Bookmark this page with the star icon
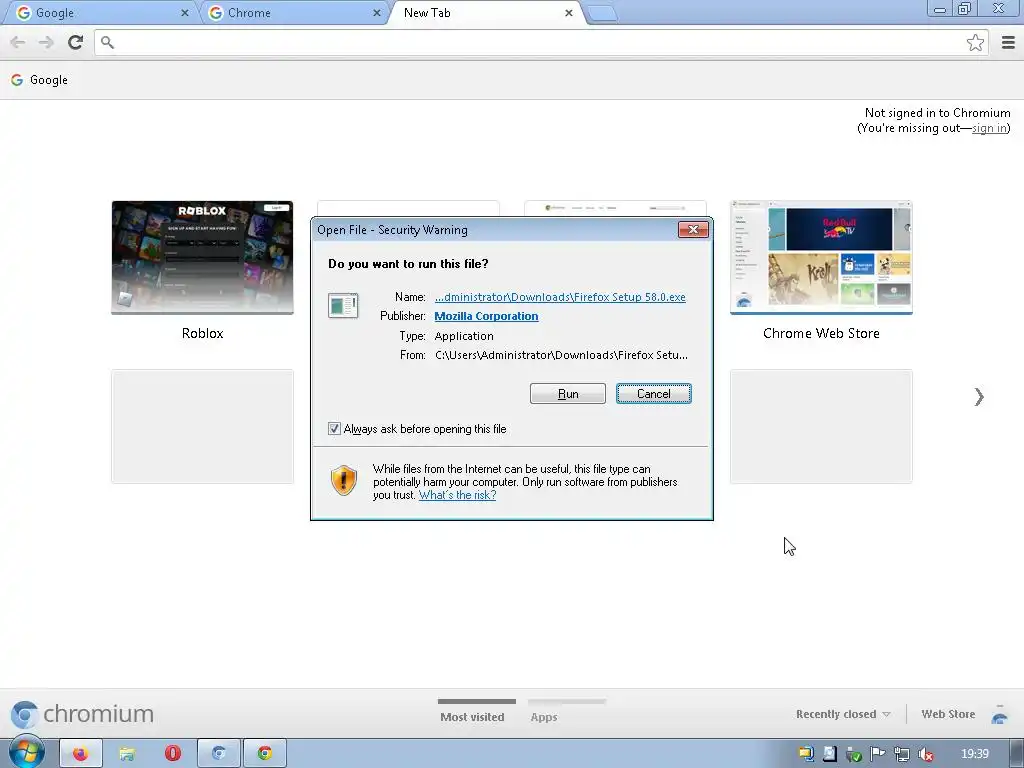This screenshot has height=768, width=1024. [975, 42]
